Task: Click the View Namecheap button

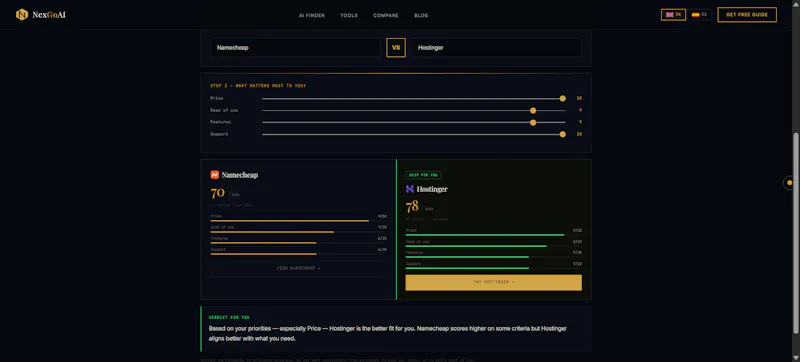Action: tap(298, 268)
